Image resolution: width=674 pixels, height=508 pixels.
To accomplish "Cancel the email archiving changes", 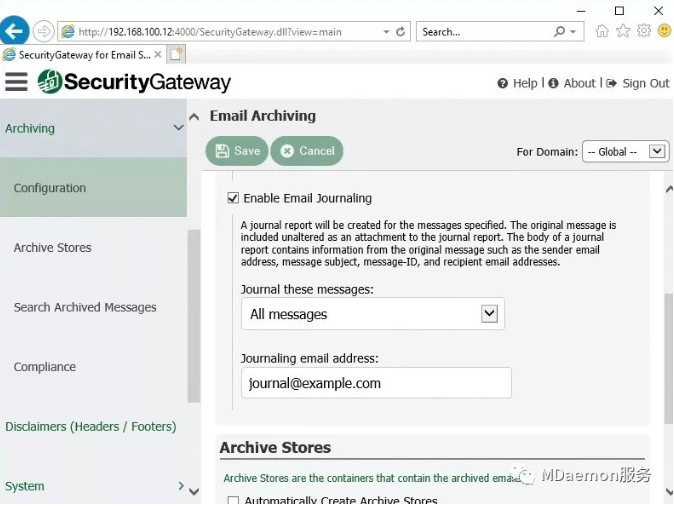I will 307,151.
